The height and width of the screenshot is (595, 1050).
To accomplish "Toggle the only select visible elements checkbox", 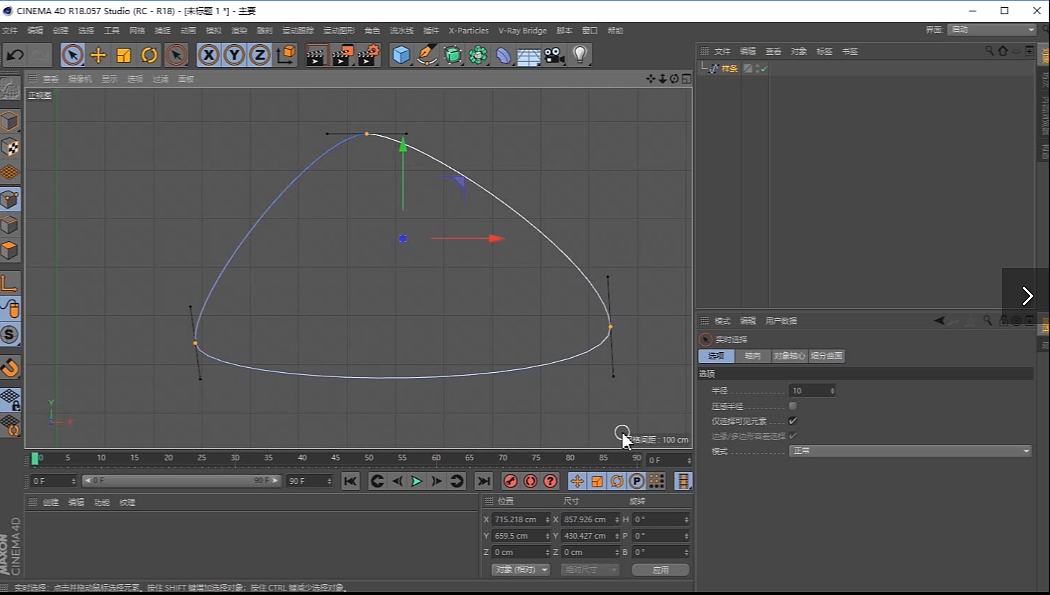I will coord(793,421).
